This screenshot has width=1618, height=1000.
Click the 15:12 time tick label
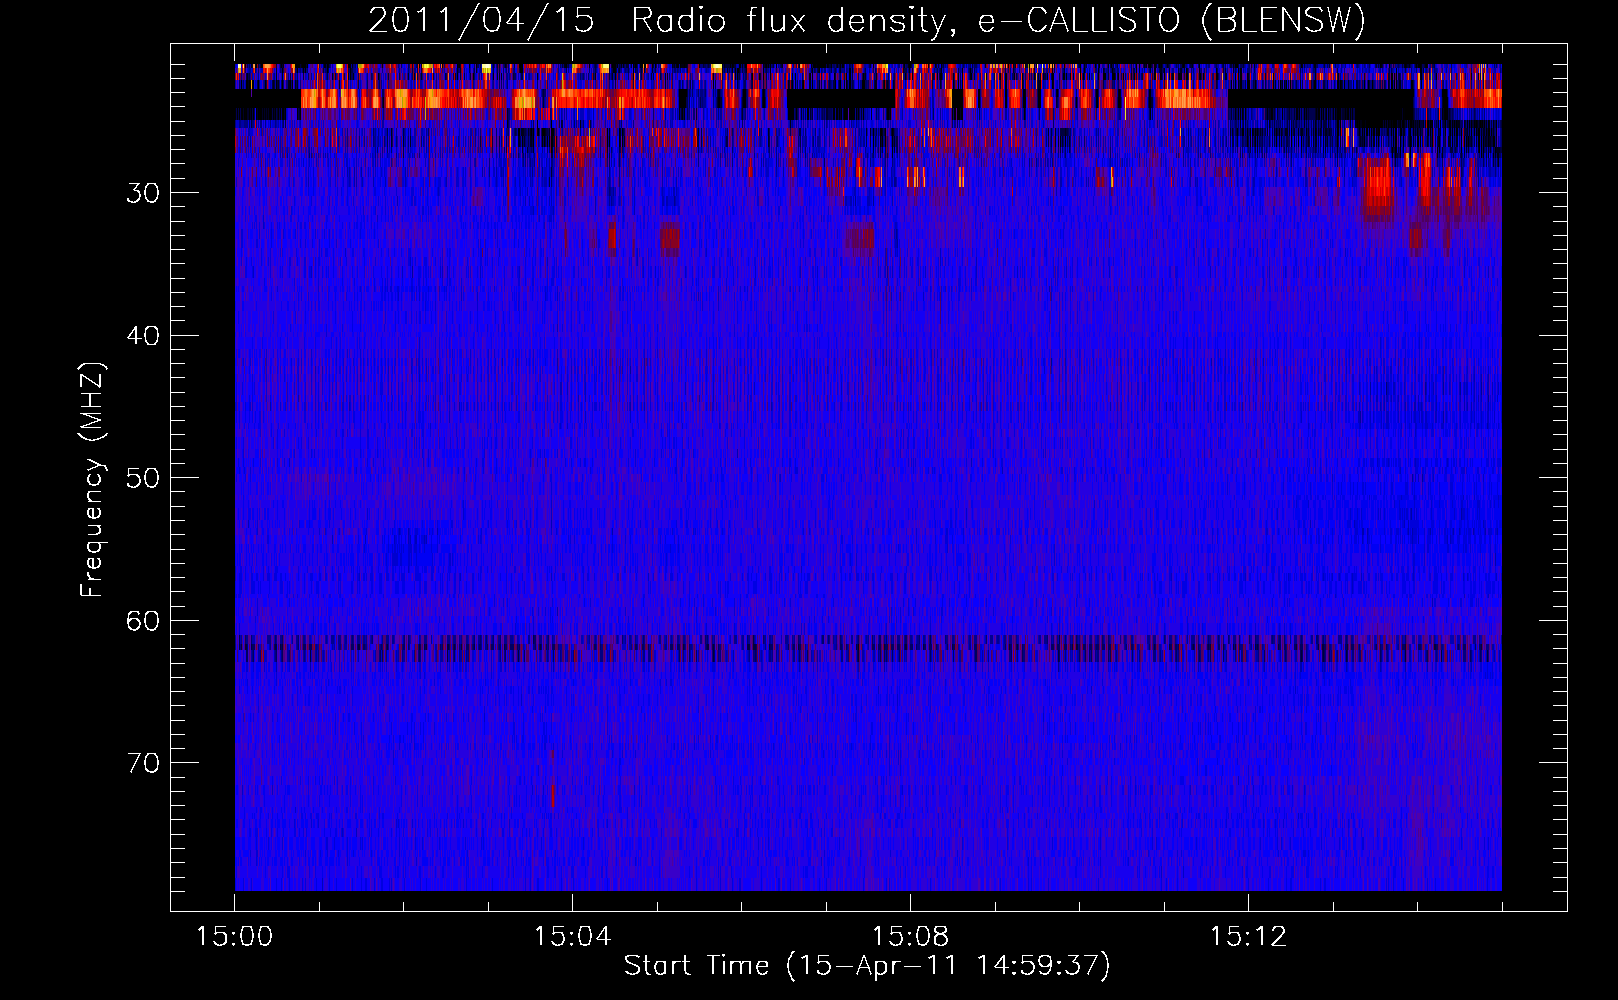pos(1248,937)
